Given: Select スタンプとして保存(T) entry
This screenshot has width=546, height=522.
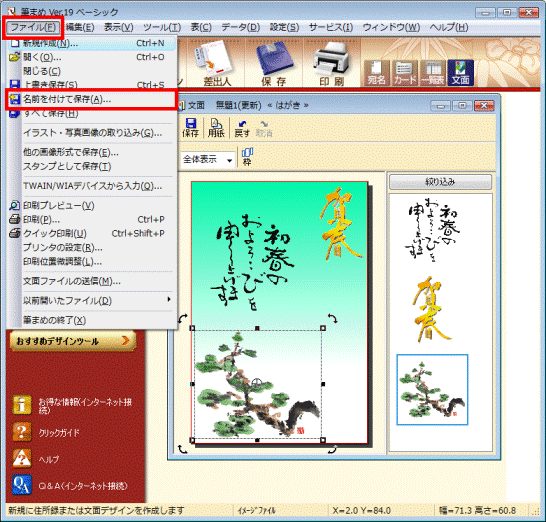Looking at the screenshot, I should pos(92,166).
